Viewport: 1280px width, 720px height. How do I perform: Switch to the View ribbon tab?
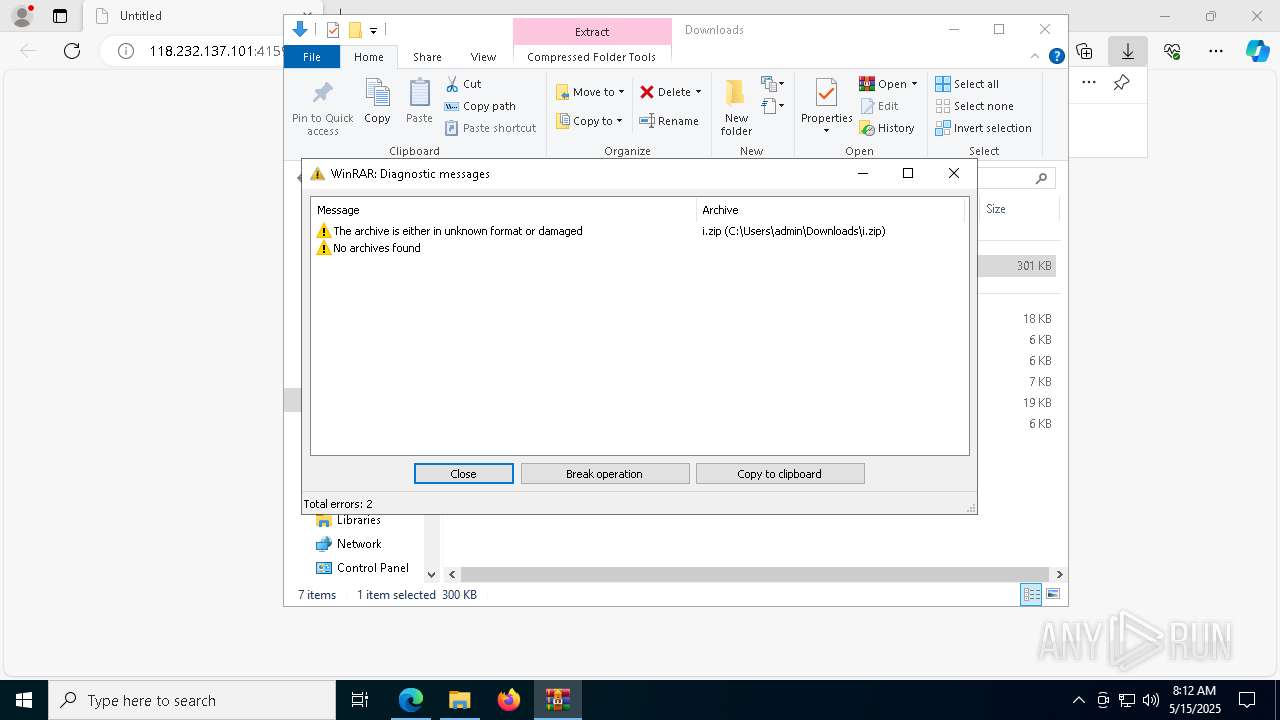[x=483, y=57]
